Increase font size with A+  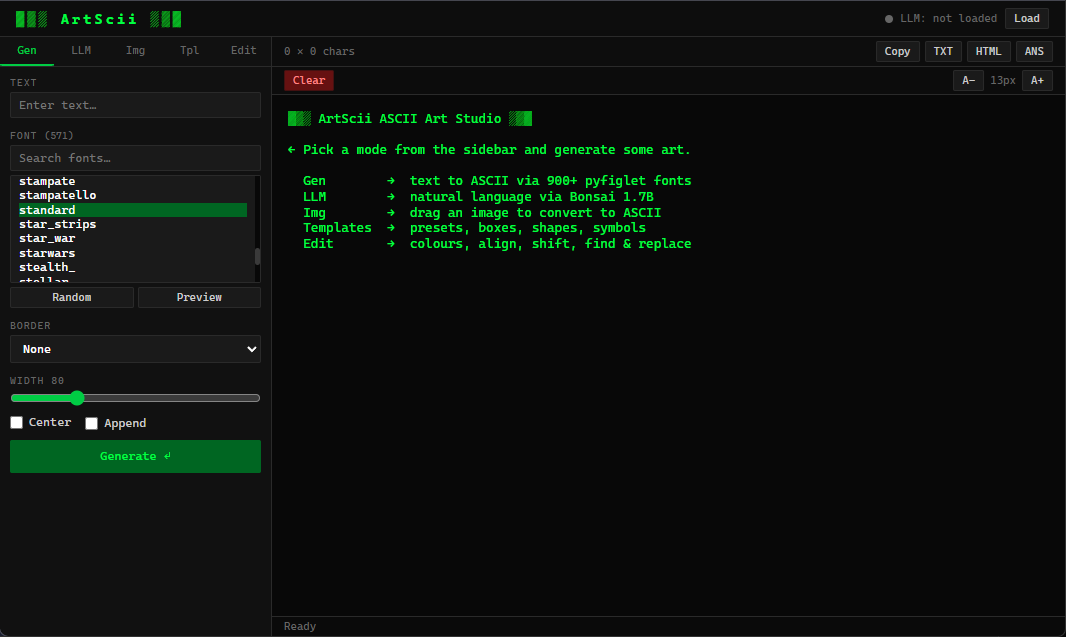[x=1037, y=80]
